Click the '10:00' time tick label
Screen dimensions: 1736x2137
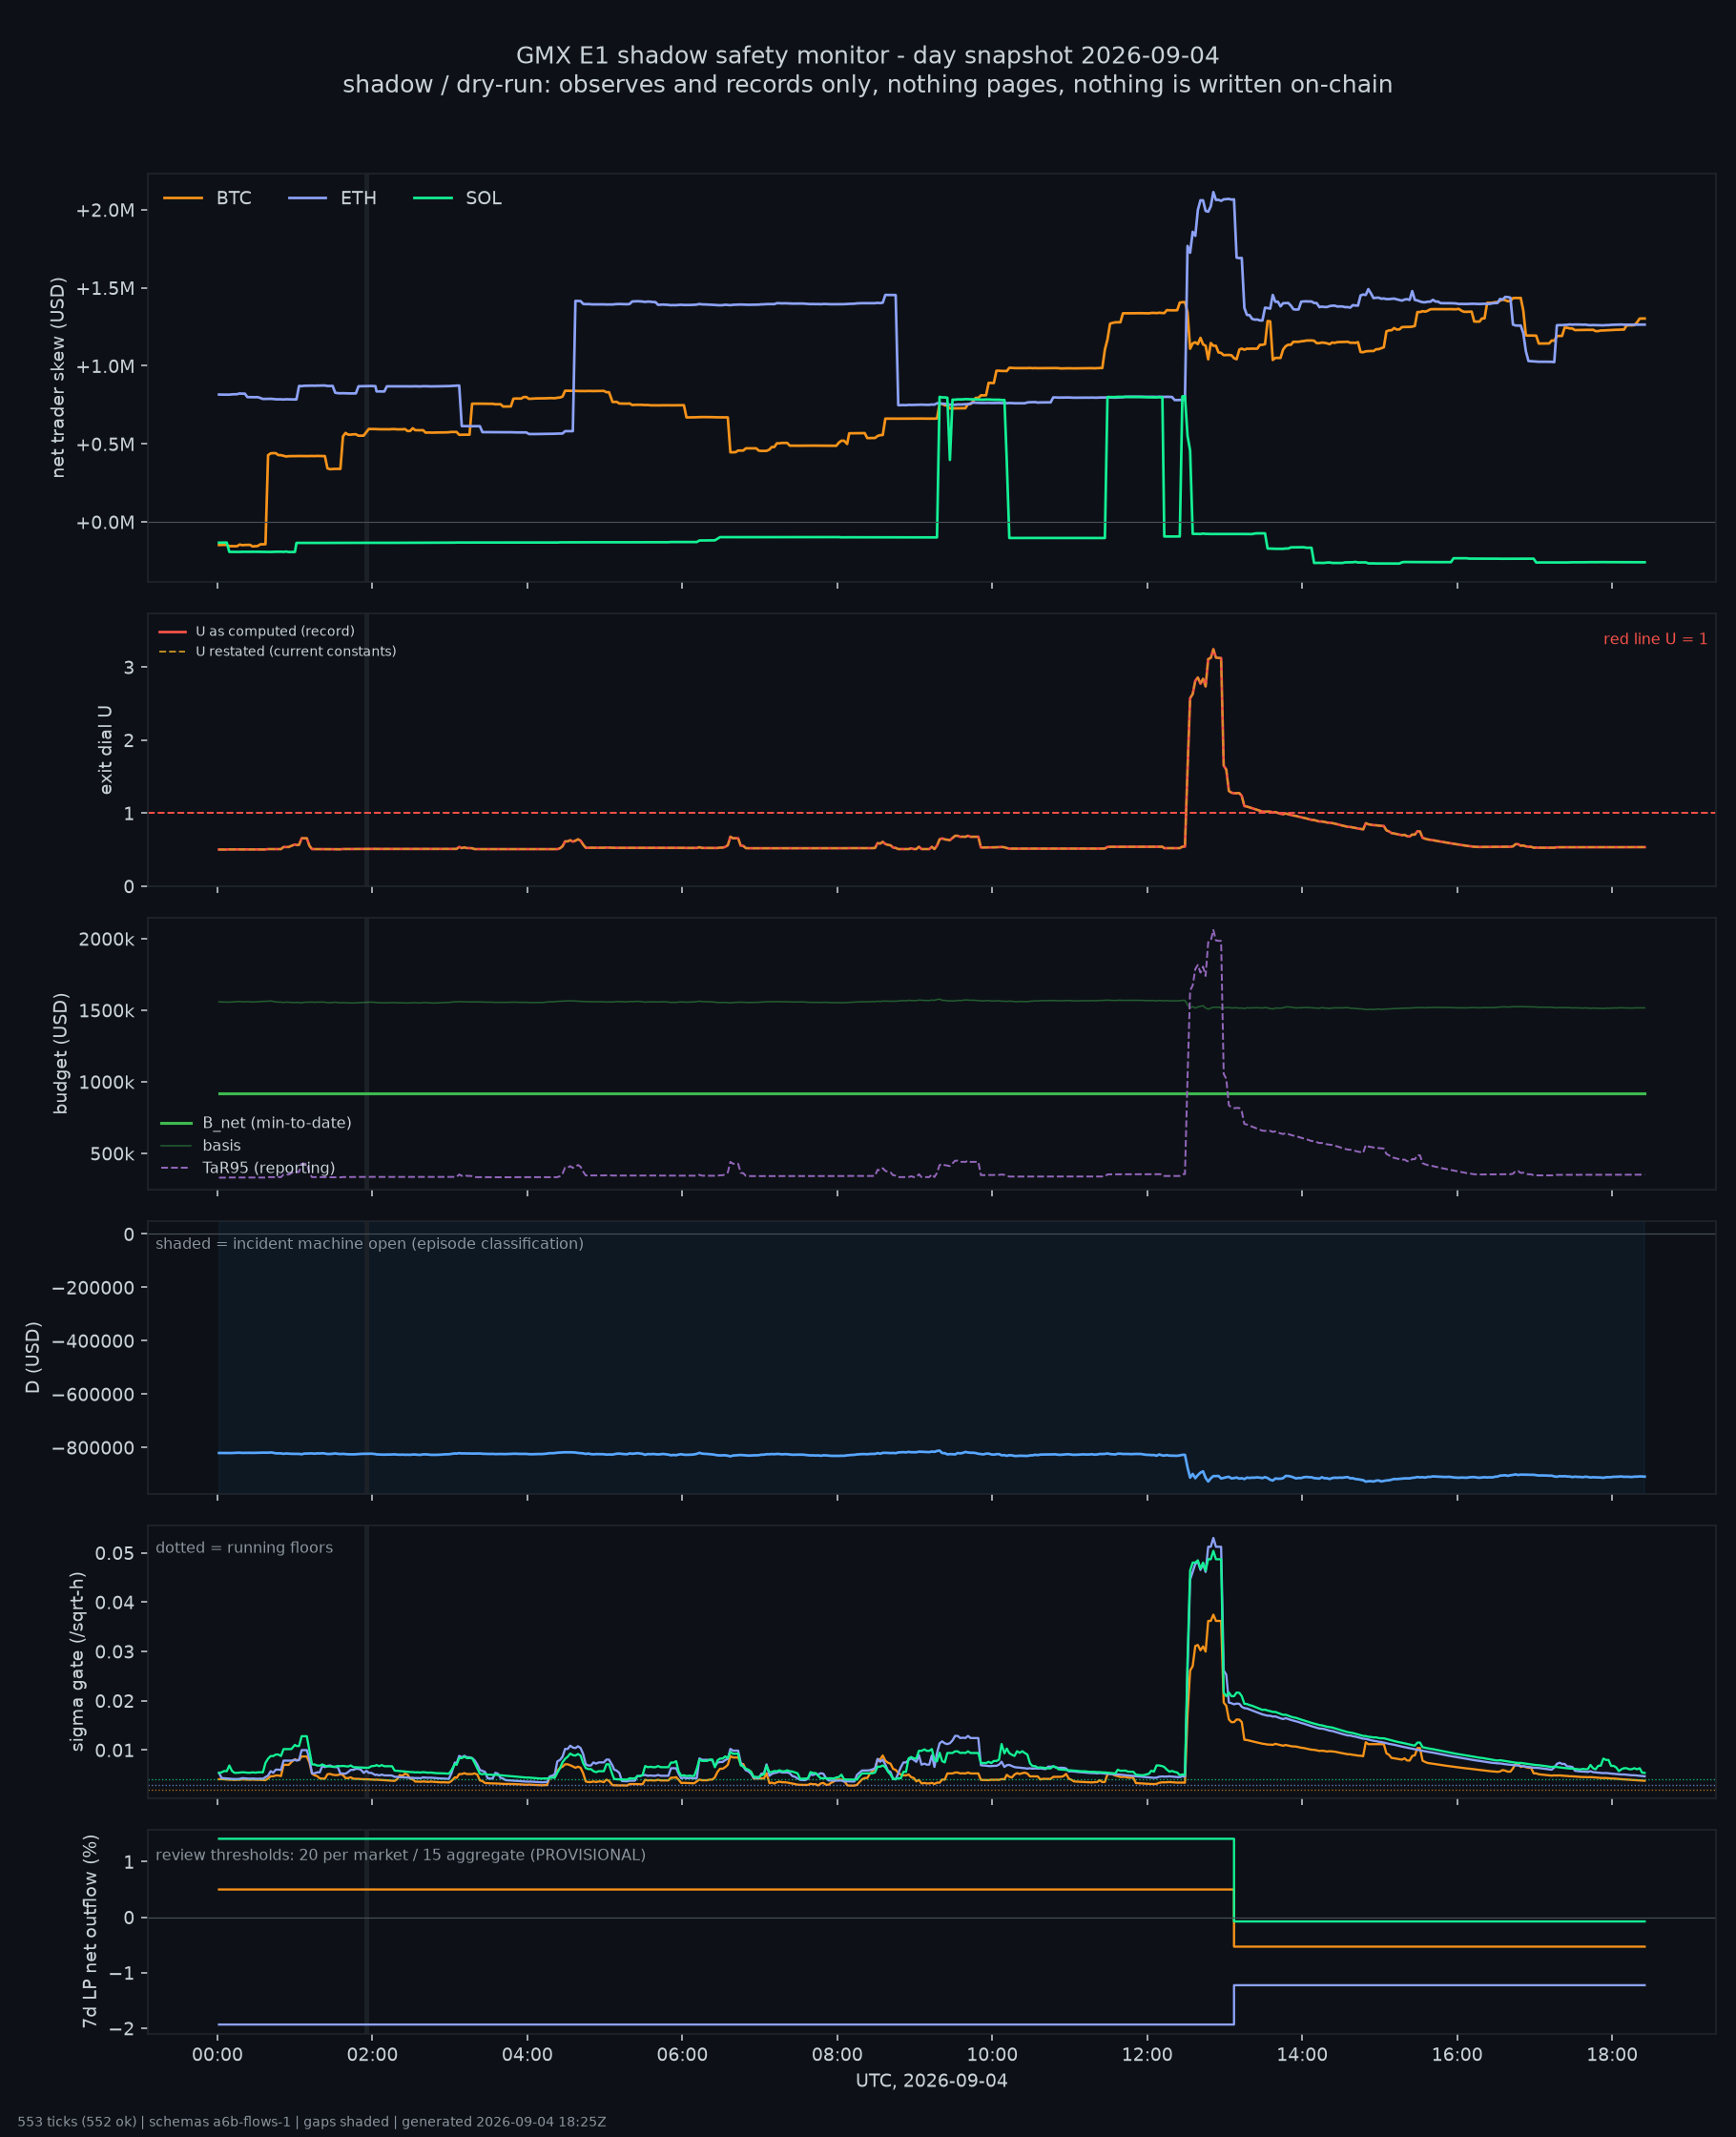[x=992, y=2055]
